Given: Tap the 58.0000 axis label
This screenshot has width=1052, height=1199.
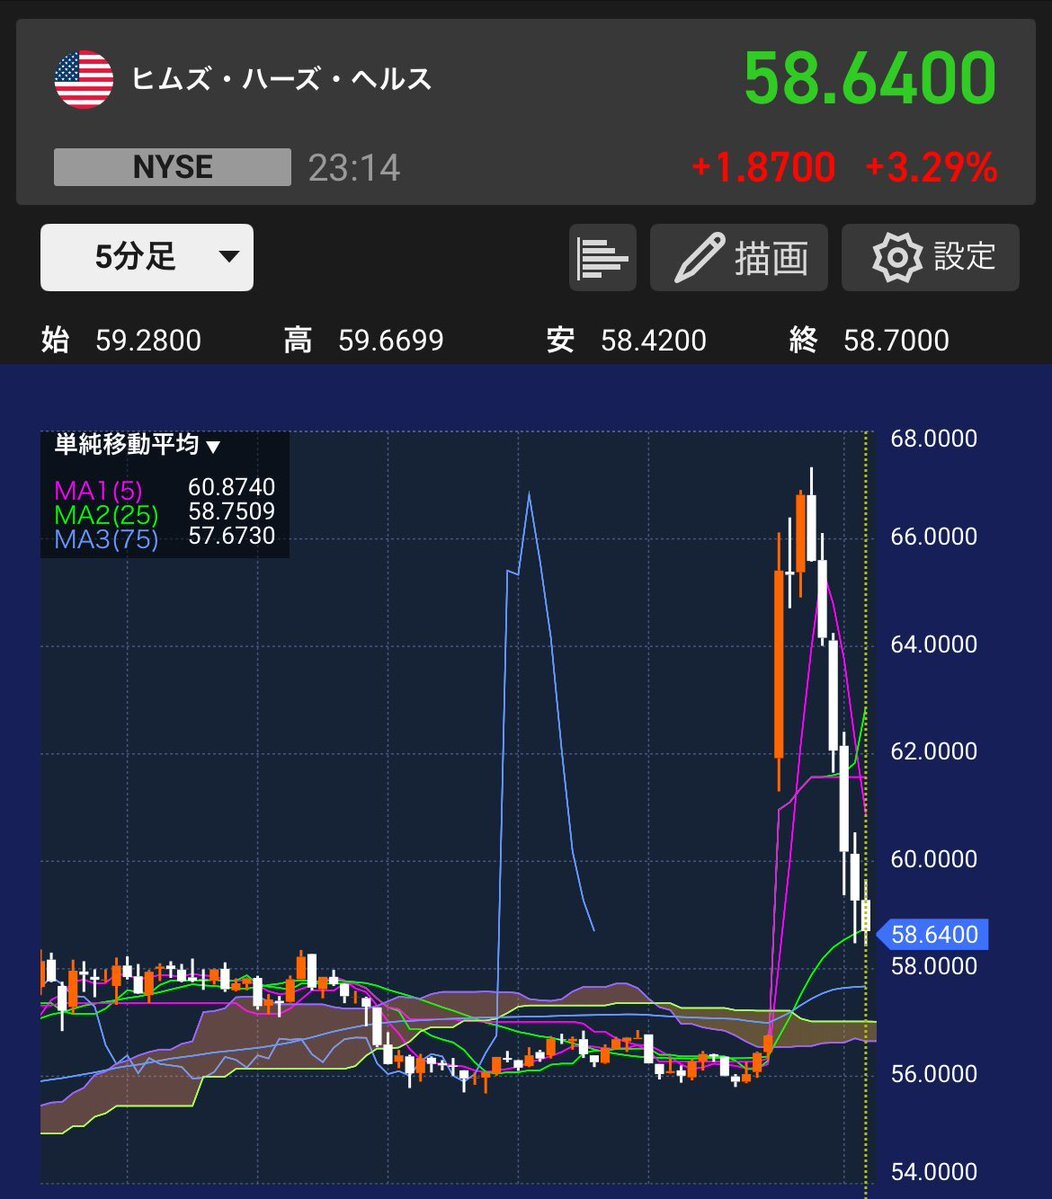Looking at the screenshot, I should pyautogui.click(x=933, y=967).
